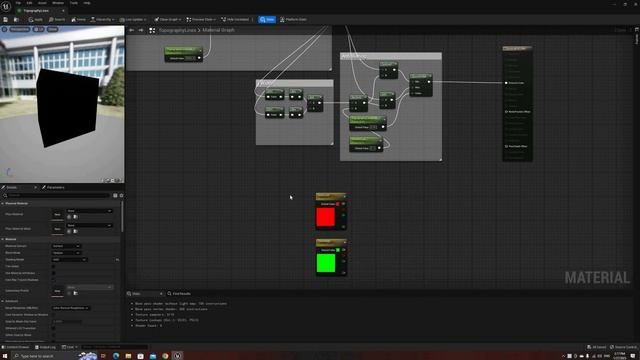Open the Lit view mode menu

(38, 29)
